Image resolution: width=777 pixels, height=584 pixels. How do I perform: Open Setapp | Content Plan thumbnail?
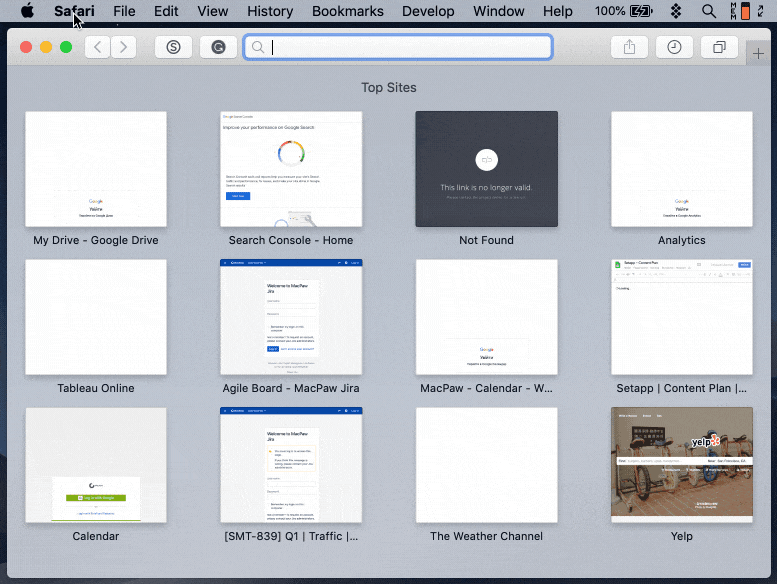click(681, 317)
